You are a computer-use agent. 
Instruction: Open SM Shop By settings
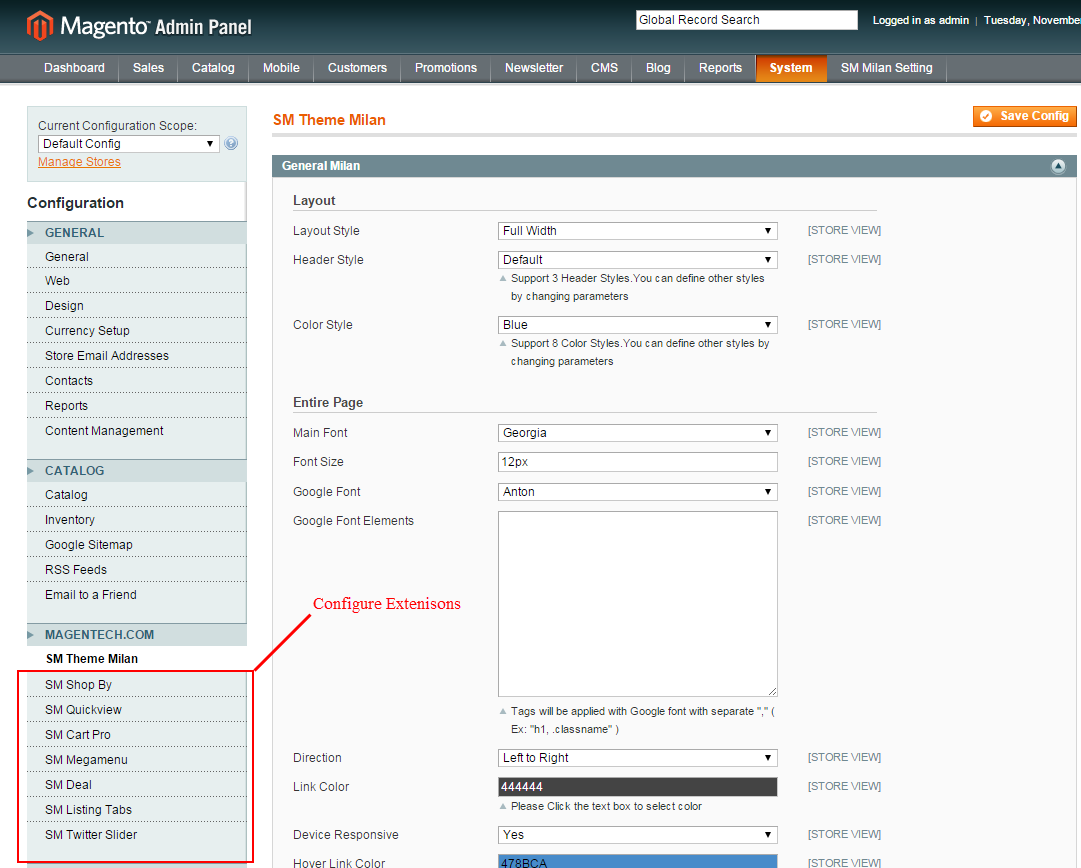tap(137, 685)
